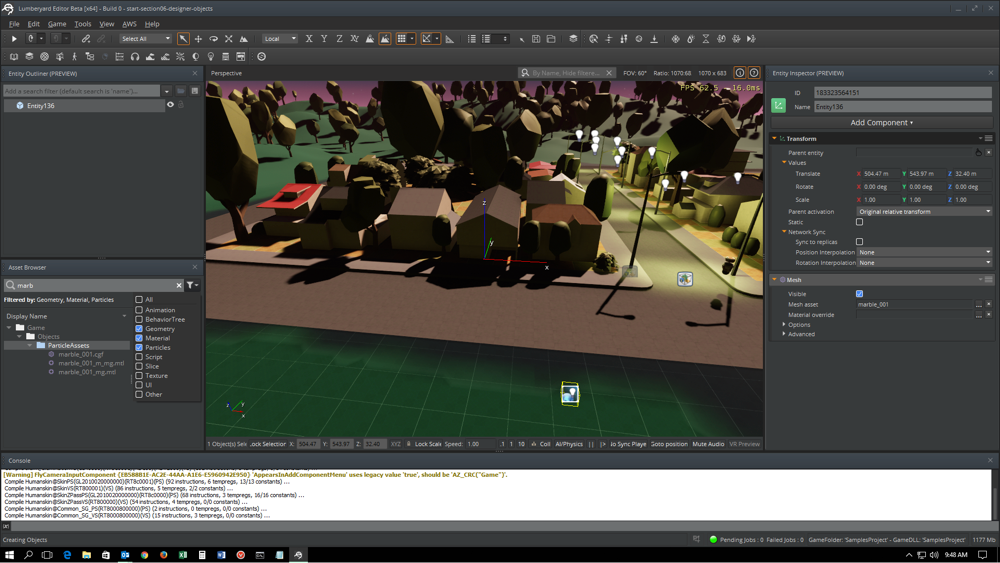Open the Select All dropdown
The height and width of the screenshot is (563, 1000).
click(145, 39)
